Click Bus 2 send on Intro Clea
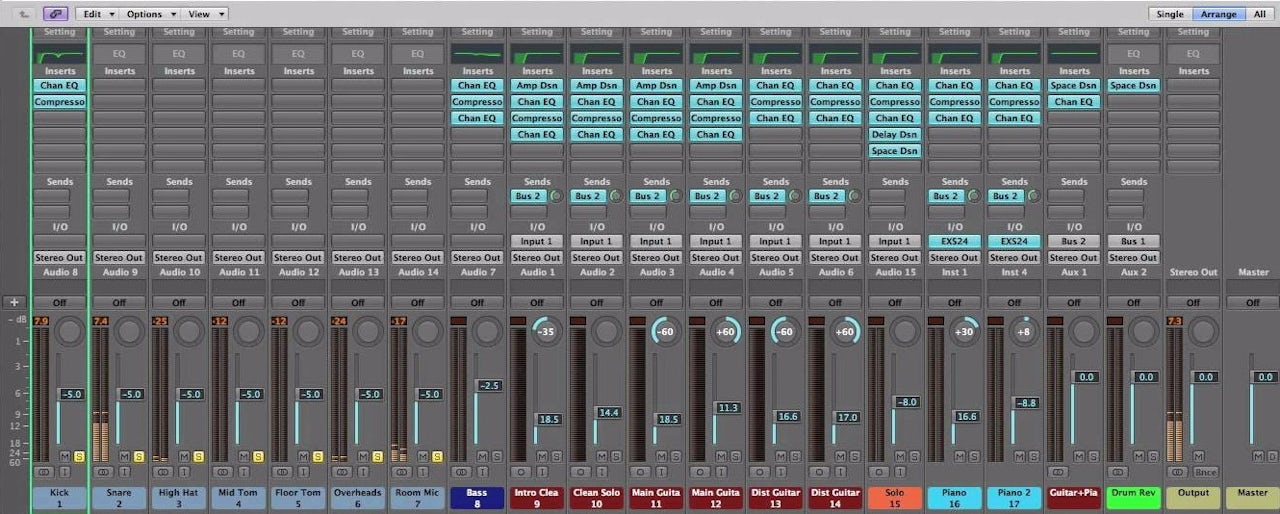 click(x=528, y=196)
